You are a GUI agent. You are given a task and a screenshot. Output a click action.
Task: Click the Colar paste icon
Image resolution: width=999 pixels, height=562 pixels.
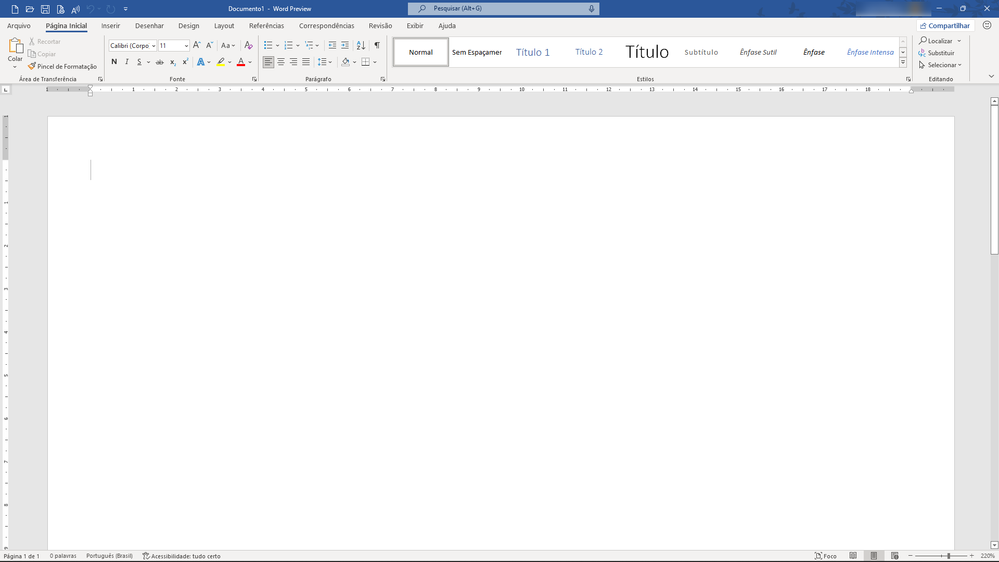coord(15,45)
